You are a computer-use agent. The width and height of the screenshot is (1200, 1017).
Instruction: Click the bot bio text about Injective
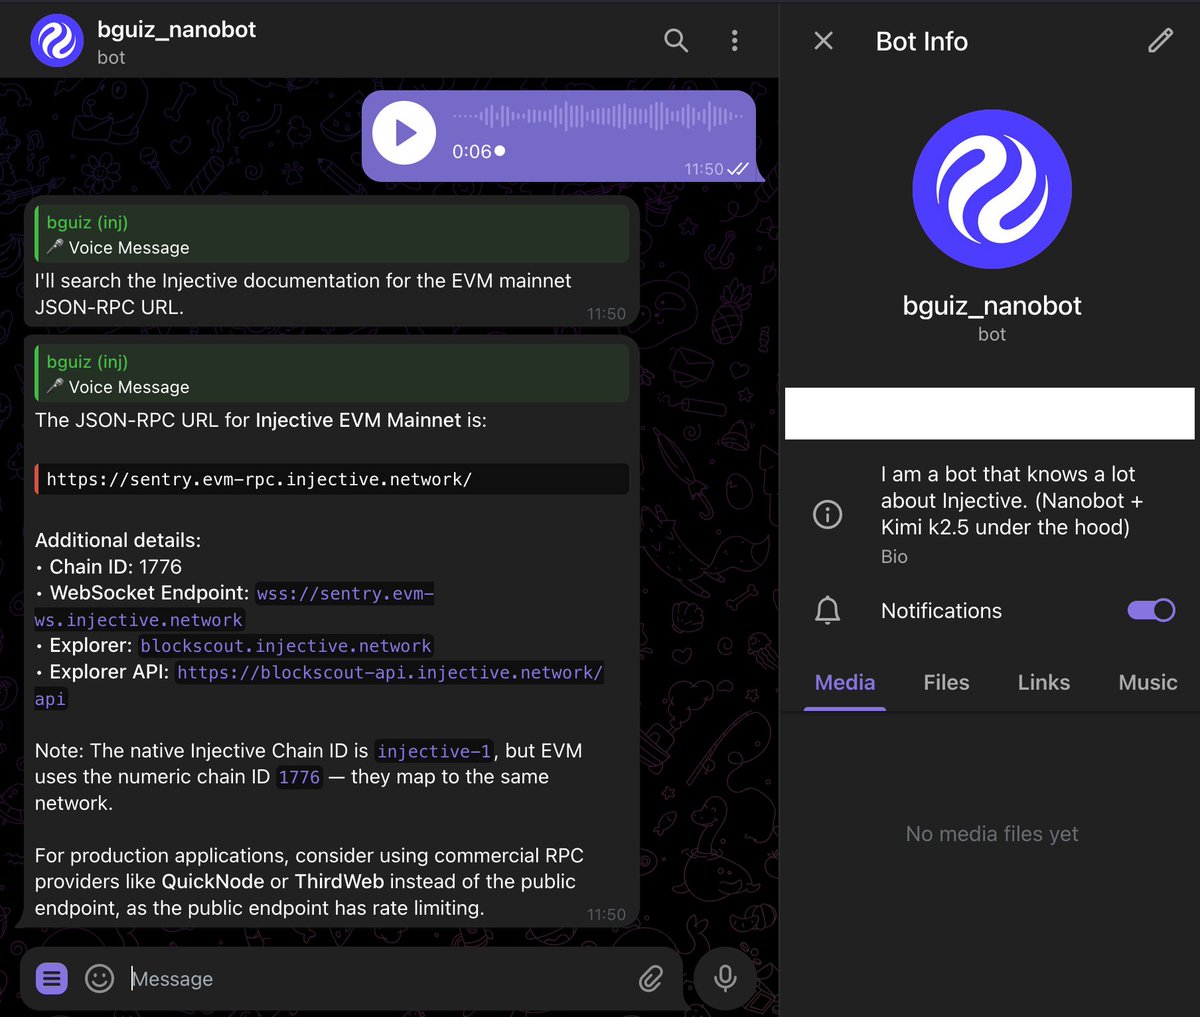click(1012, 500)
